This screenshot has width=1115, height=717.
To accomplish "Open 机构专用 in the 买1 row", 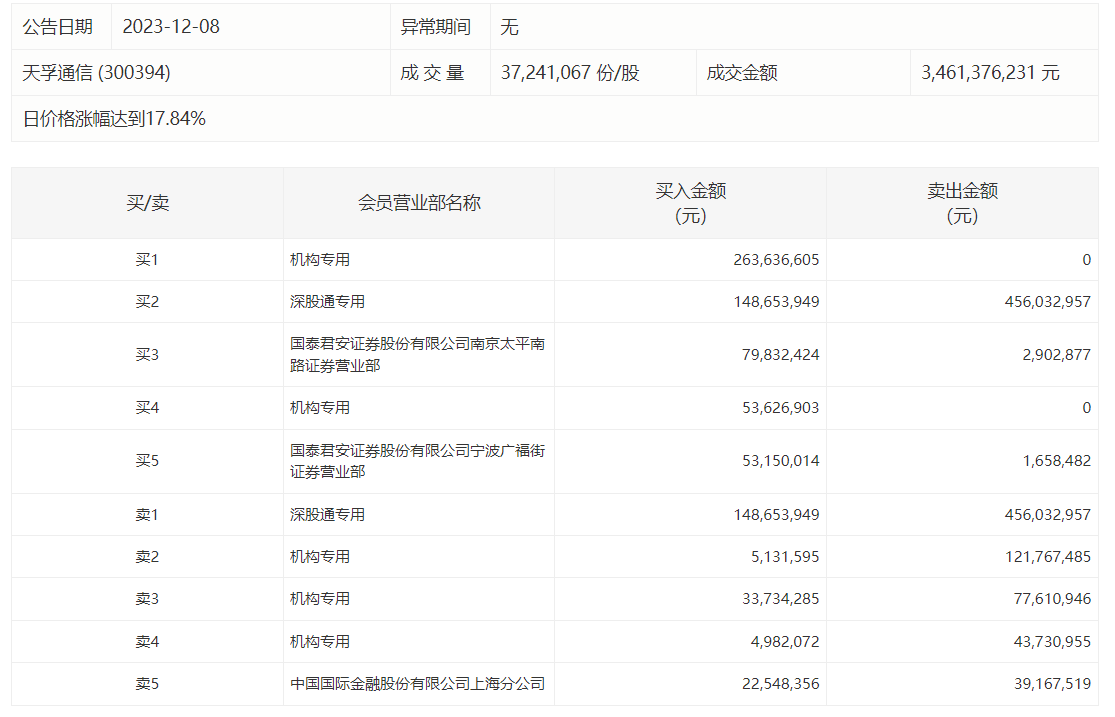I will (x=320, y=260).
